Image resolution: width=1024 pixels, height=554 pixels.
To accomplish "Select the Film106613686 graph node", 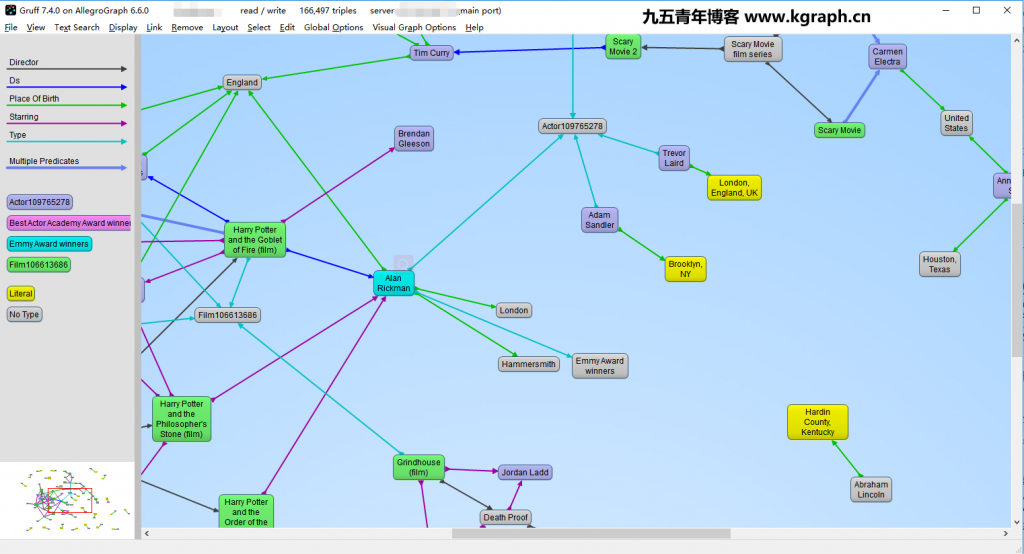I will click(228, 315).
